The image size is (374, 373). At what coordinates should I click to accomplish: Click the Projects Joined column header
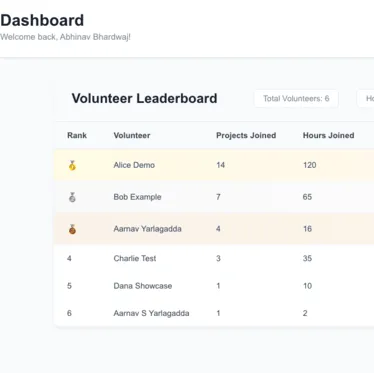click(246, 135)
